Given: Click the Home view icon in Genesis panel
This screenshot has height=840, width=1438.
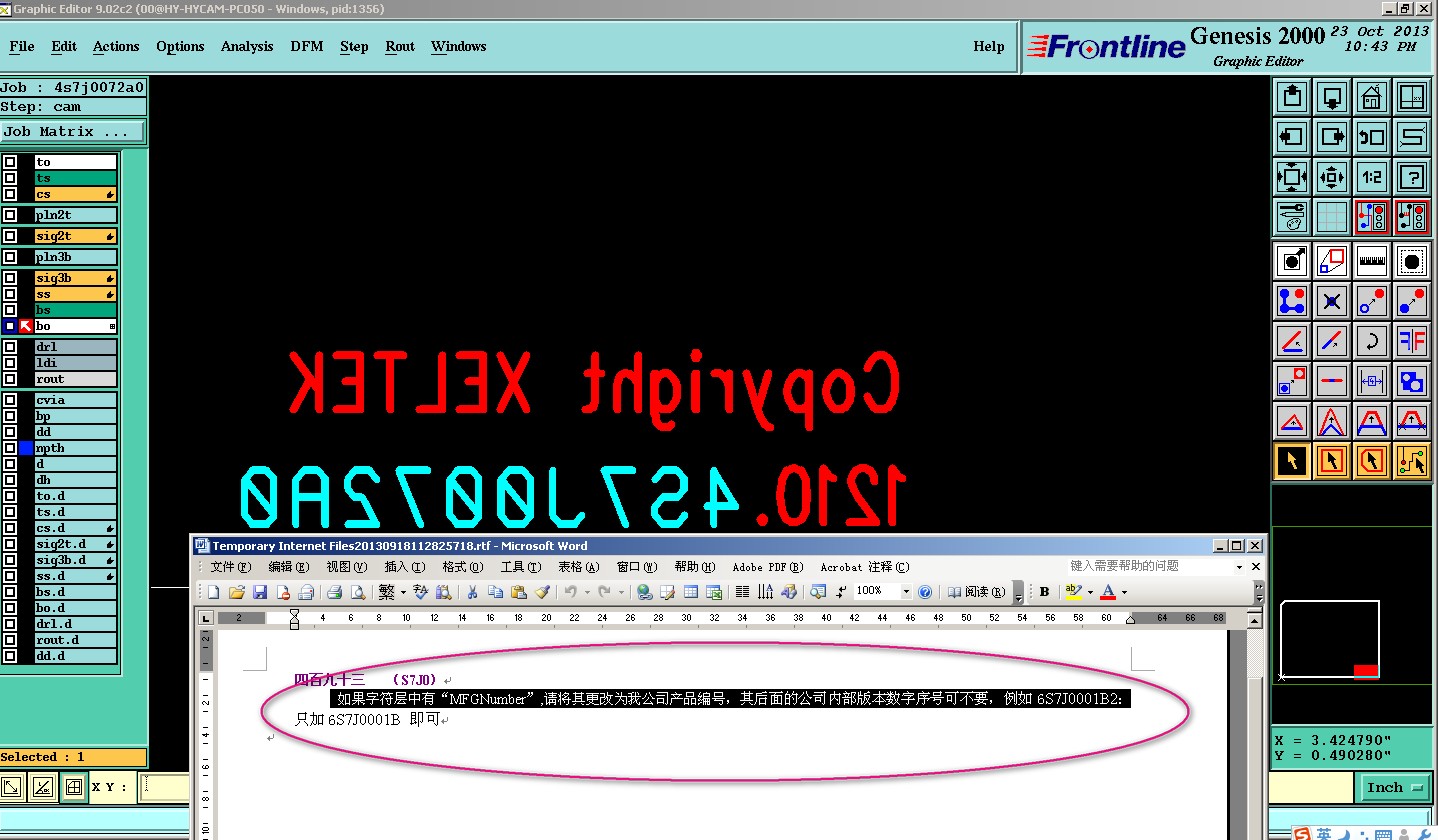Looking at the screenshot, I should tap(1371, 98).
